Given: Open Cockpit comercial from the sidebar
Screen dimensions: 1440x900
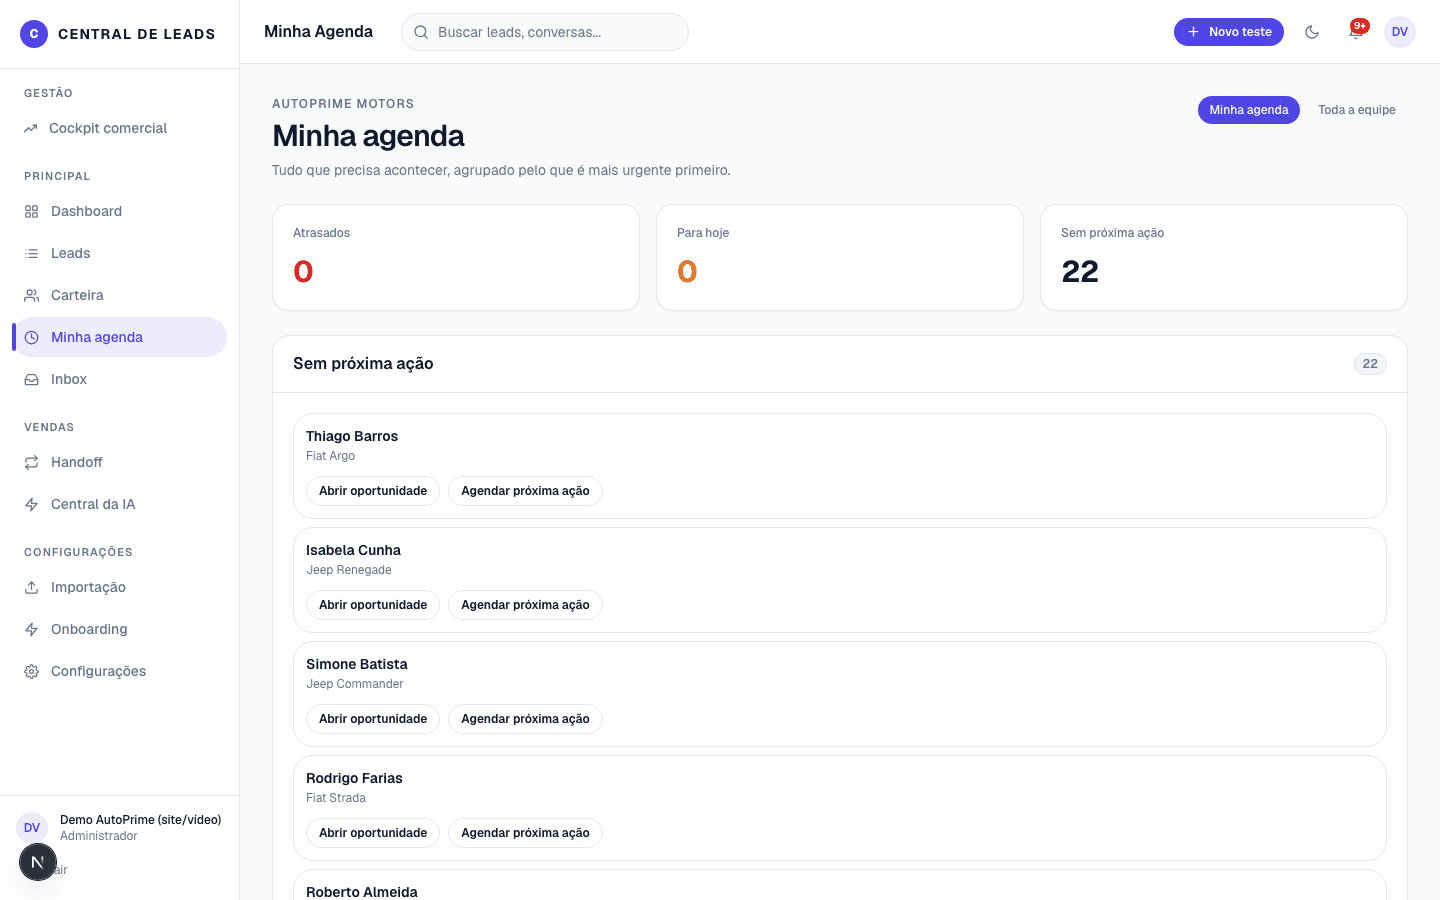Looking at the screenshot, I should coord(120,128).
